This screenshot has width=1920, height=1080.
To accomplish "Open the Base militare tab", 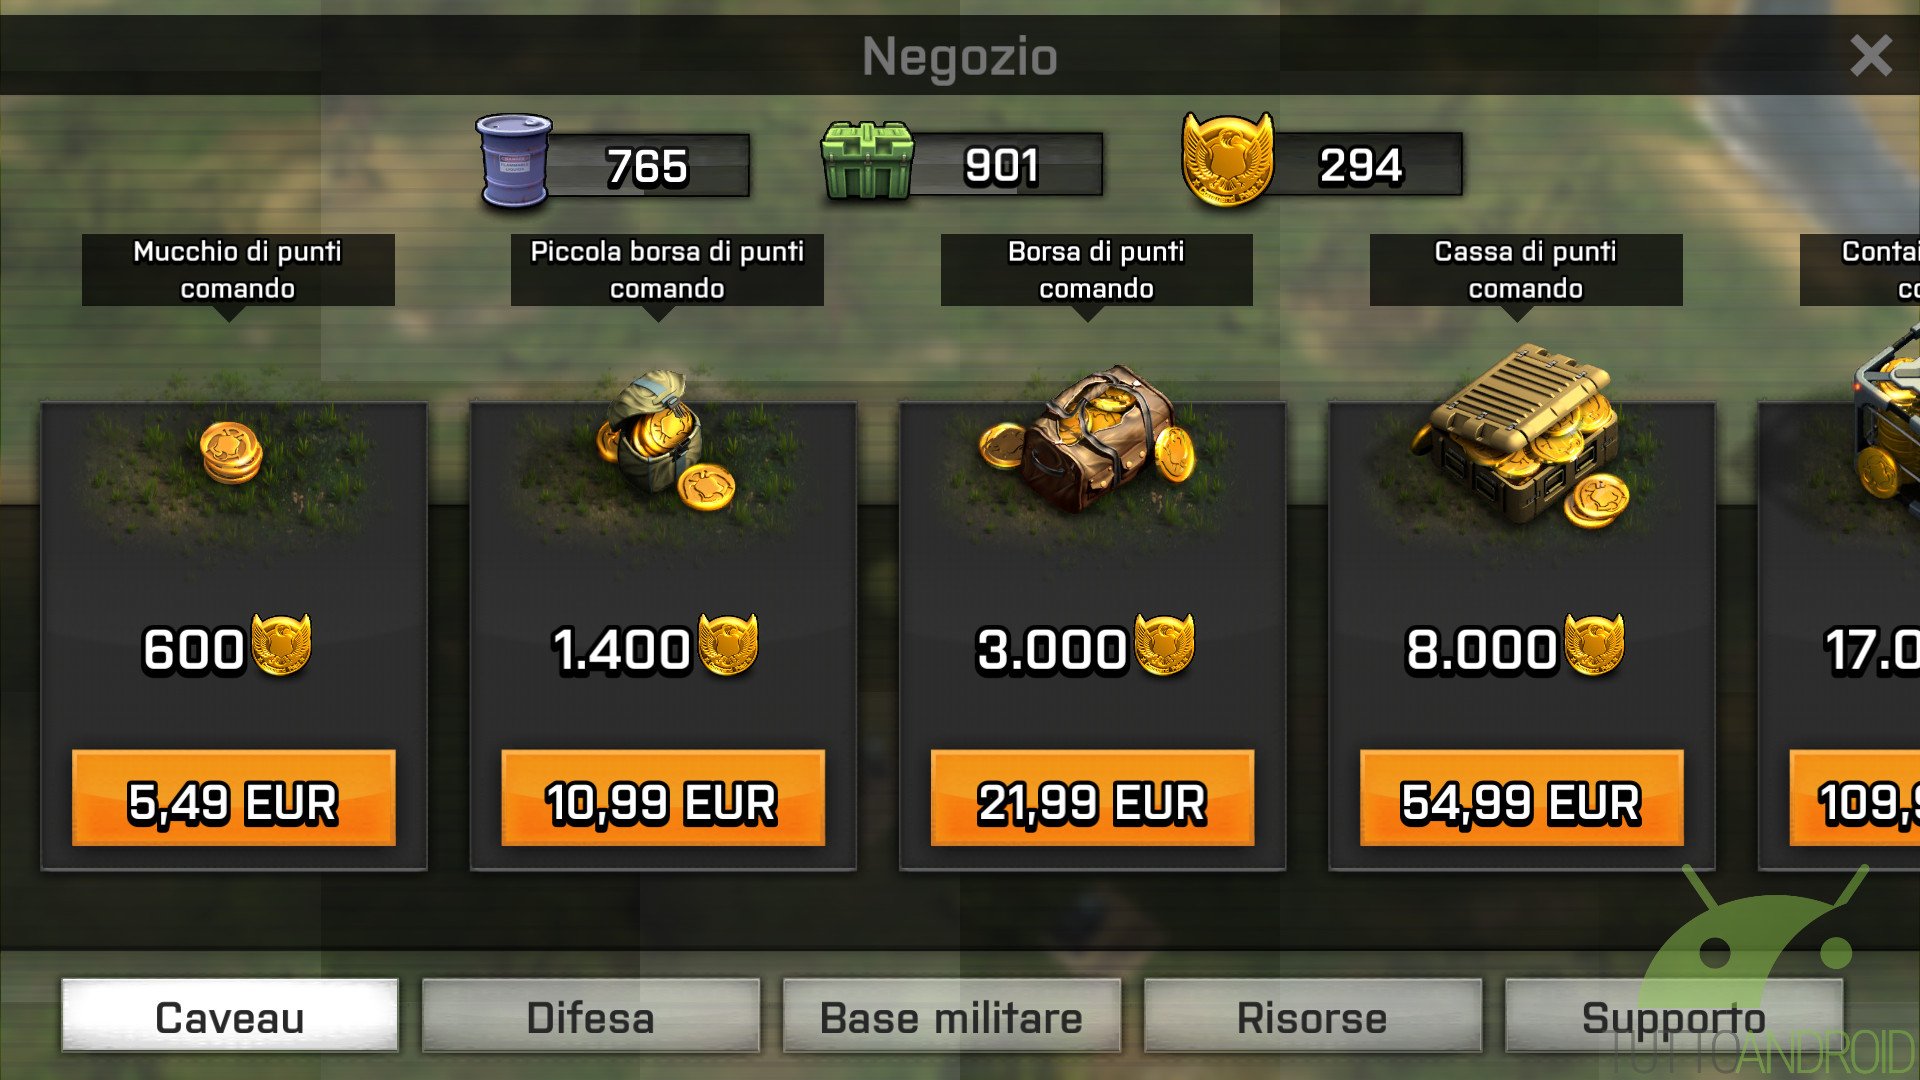I will [x=951, y=1016].
